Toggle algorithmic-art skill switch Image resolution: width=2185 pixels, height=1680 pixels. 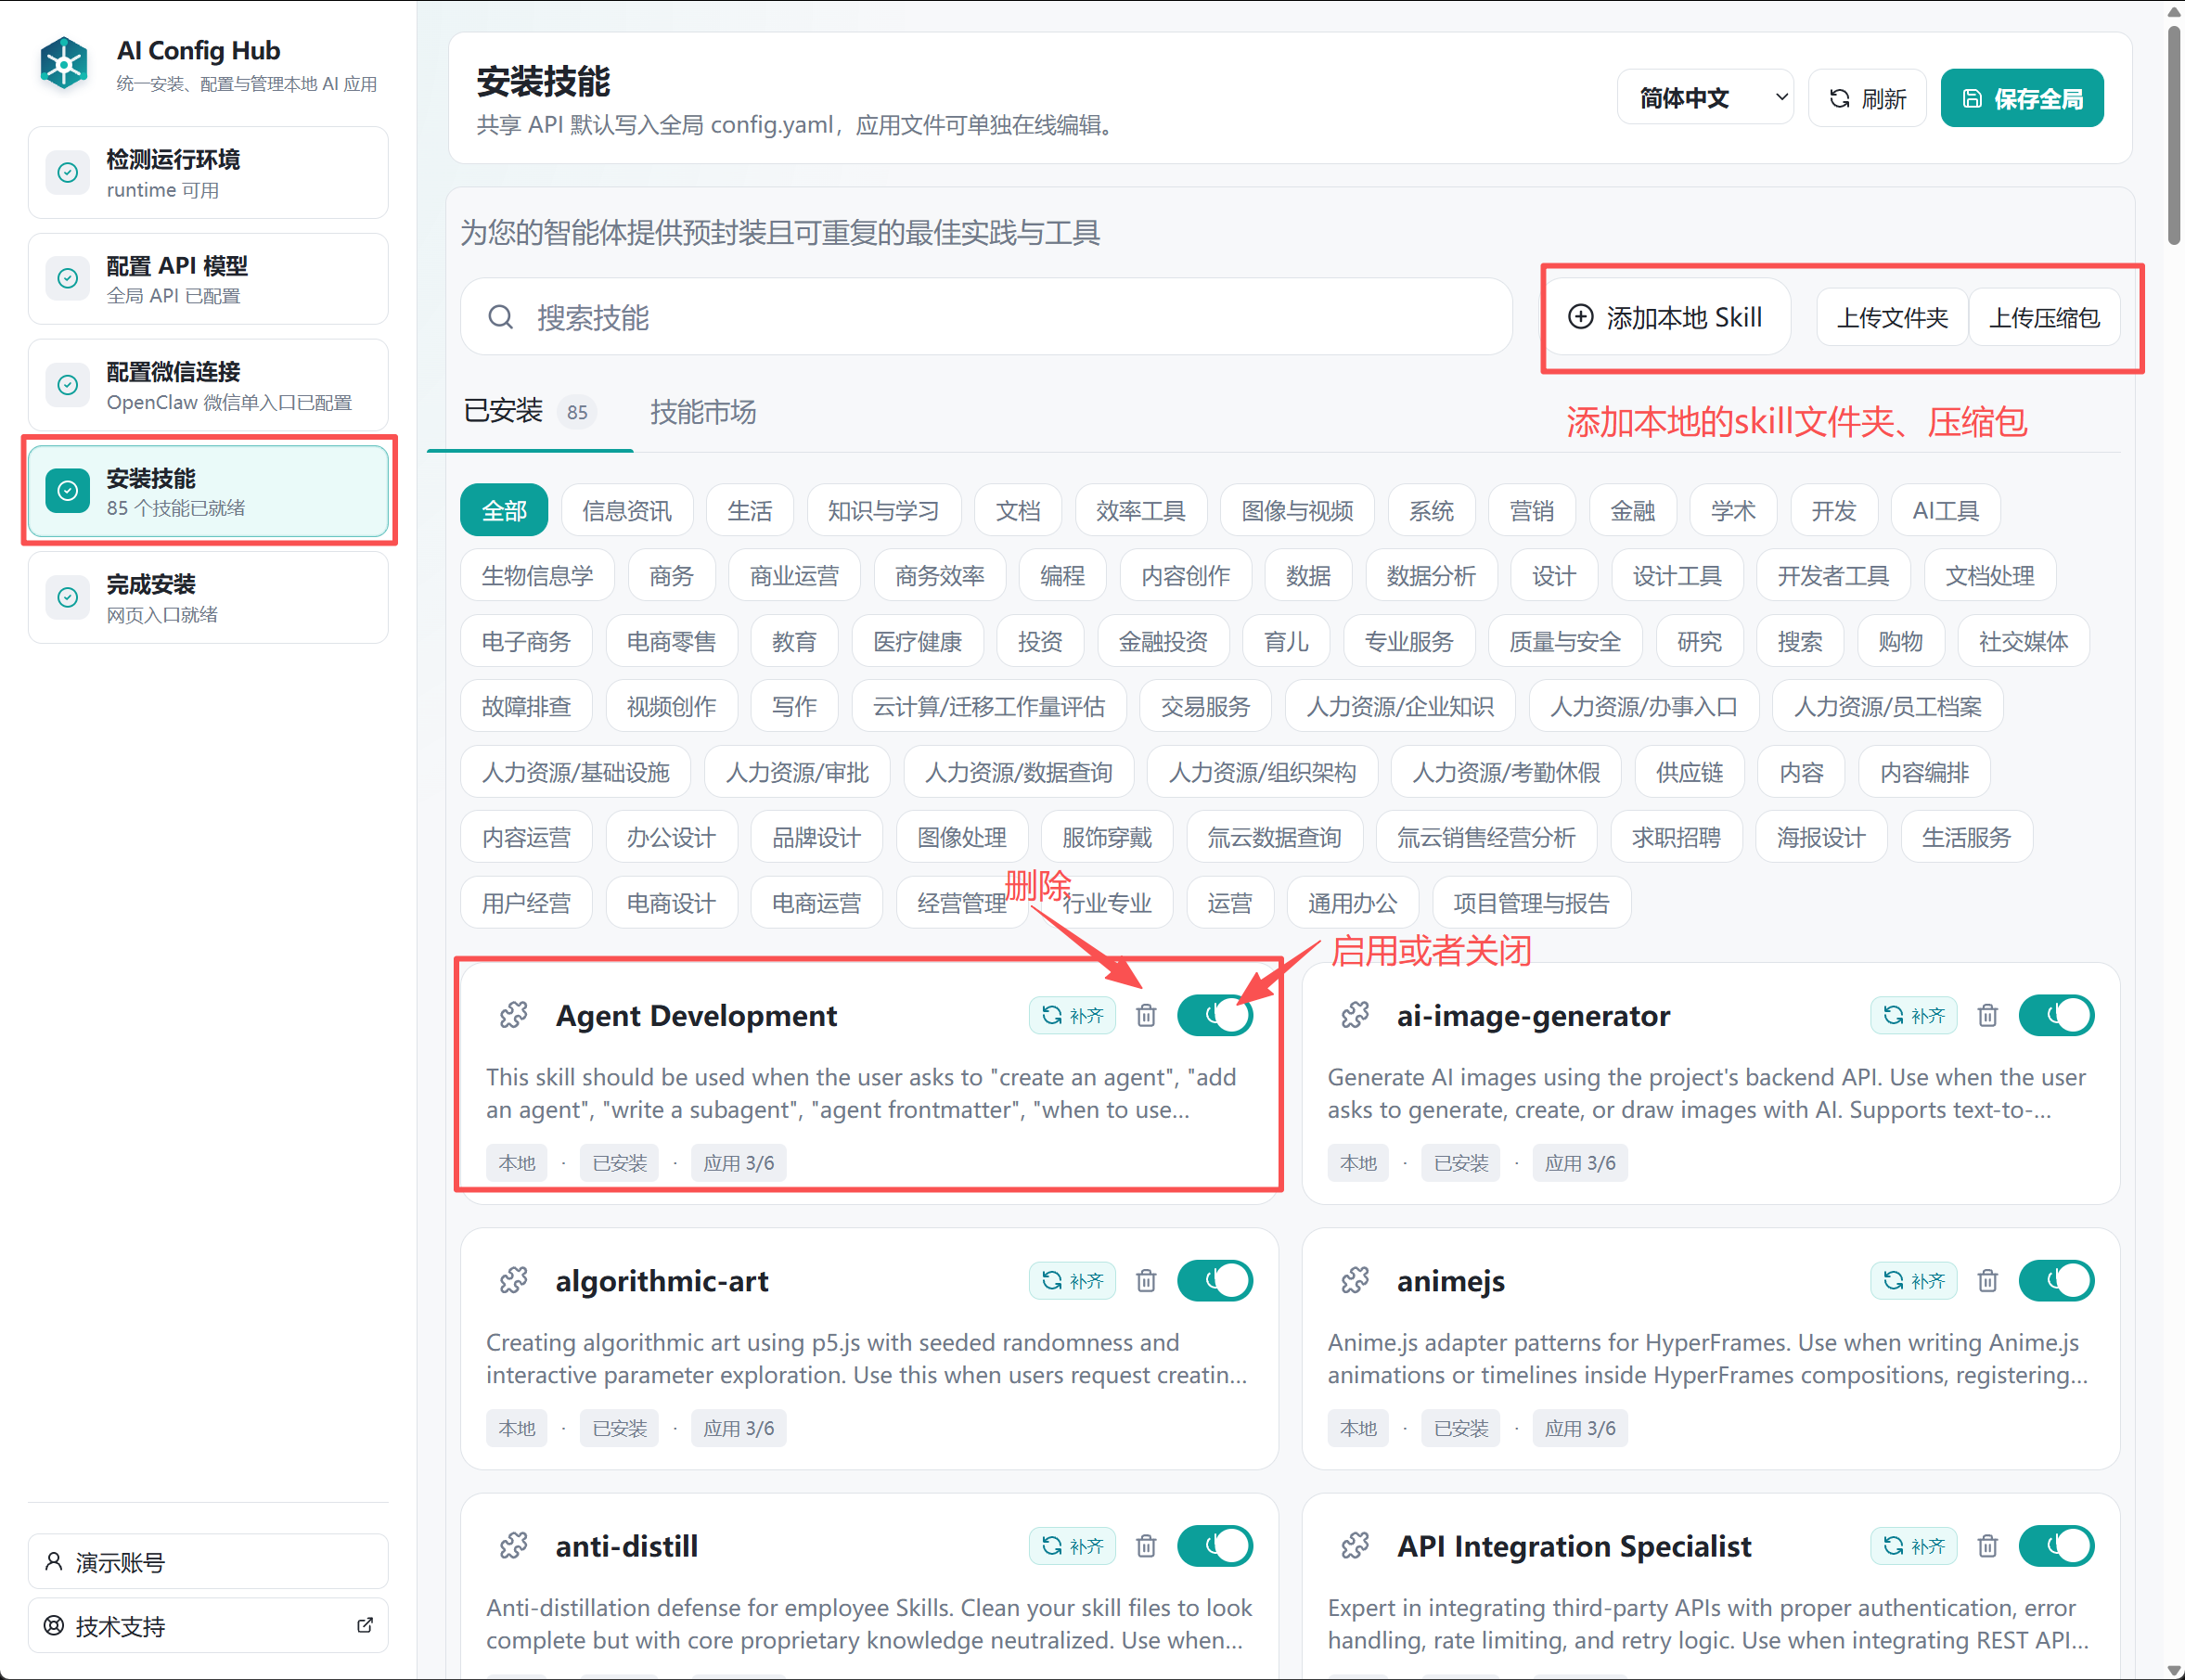click(x=1215, y=1281)
